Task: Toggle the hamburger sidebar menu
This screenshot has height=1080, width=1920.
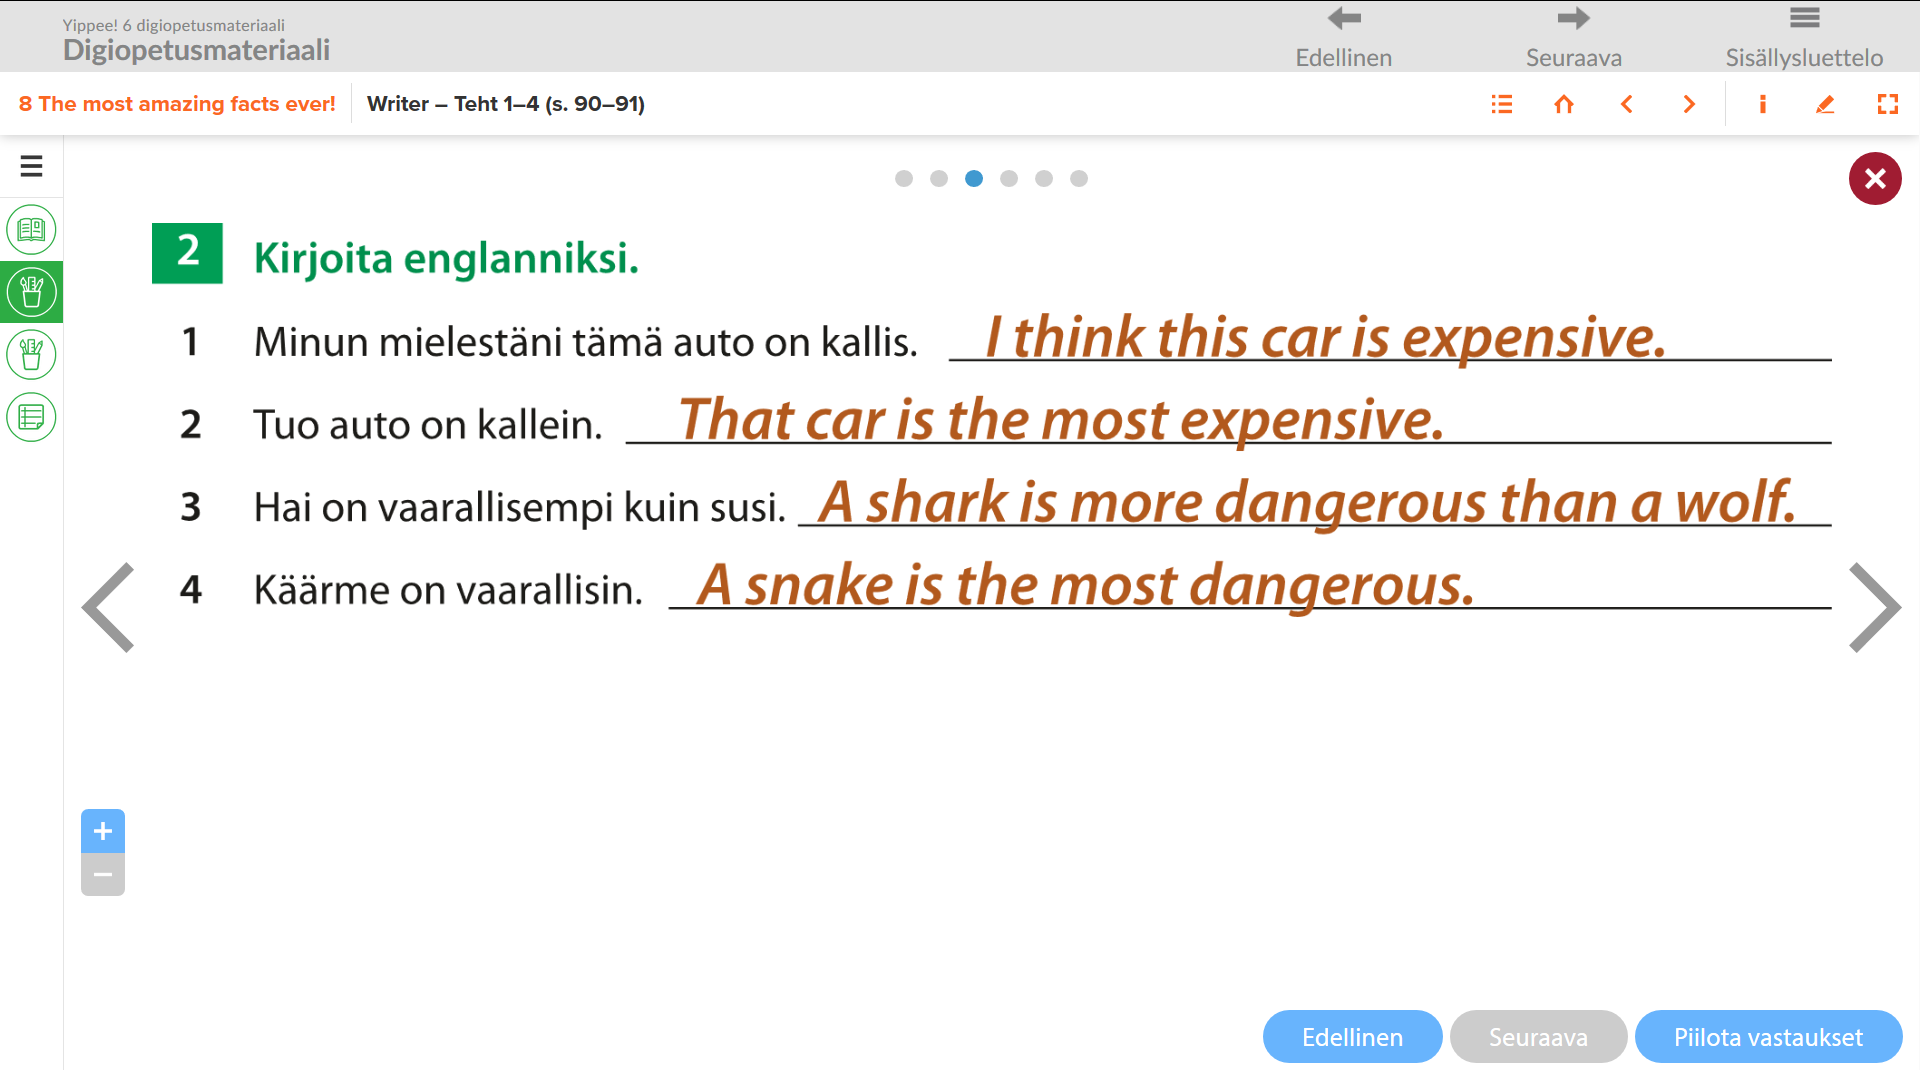Action: 31,166
